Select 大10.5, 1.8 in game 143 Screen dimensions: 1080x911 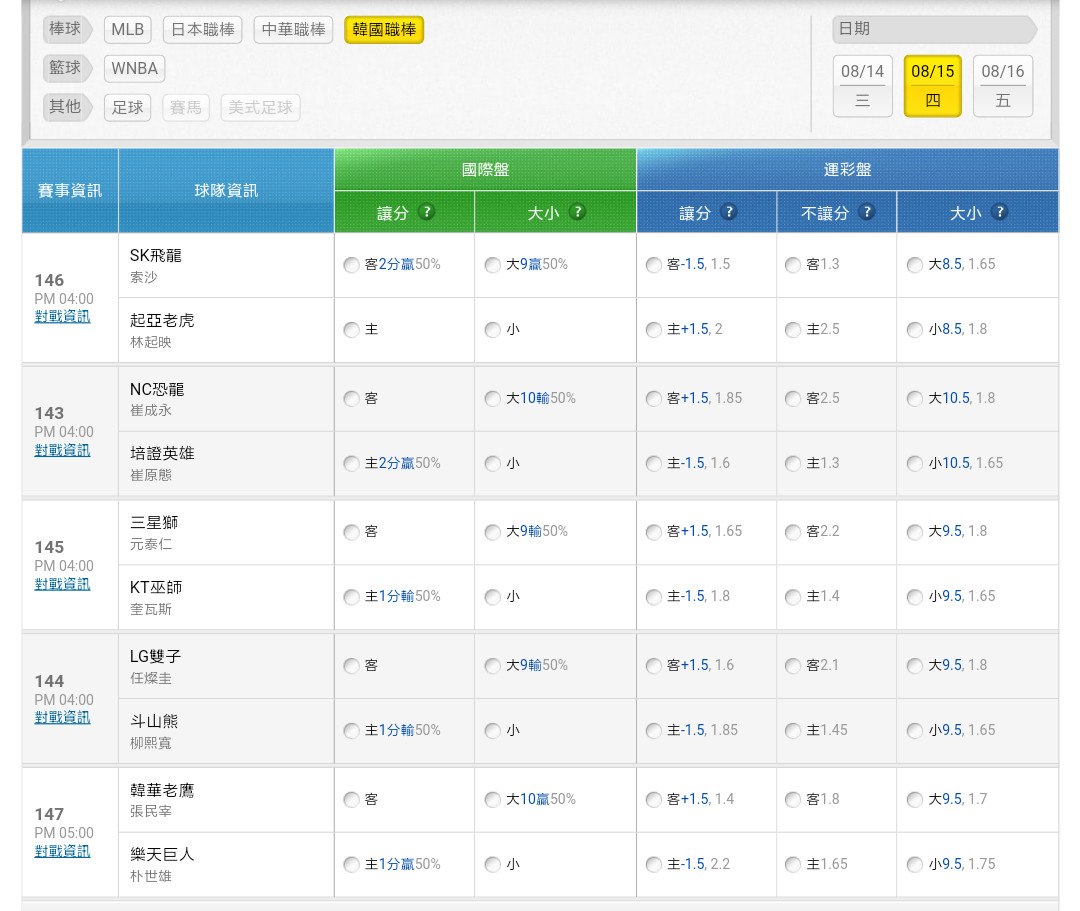pos(915,399)
